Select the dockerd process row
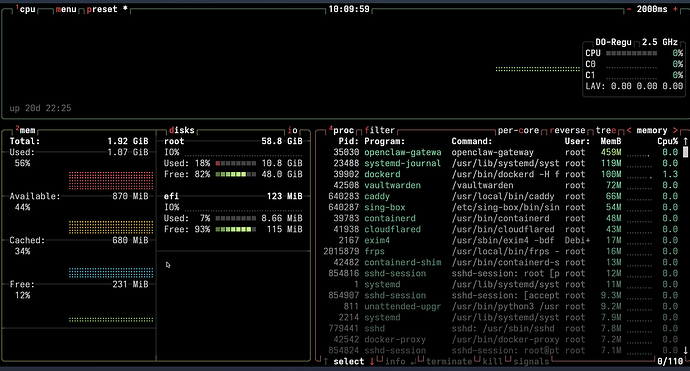 pos(501,174)
